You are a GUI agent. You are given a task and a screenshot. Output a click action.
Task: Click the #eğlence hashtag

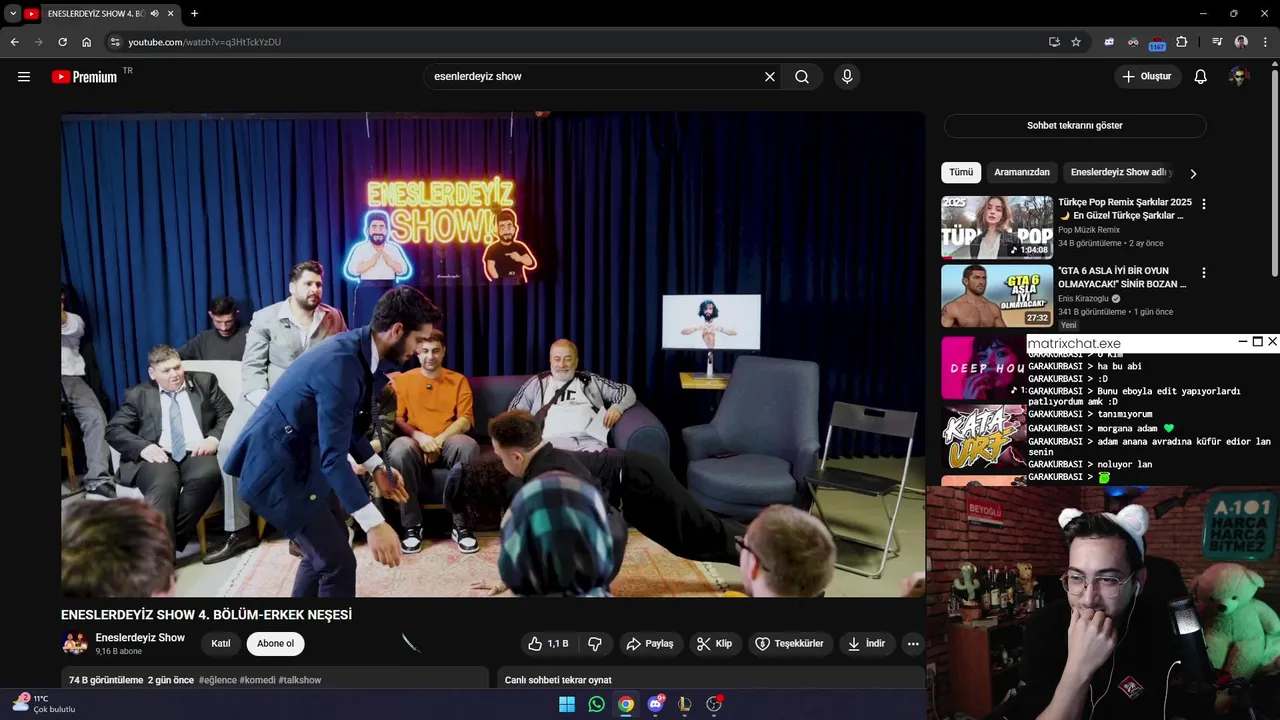click(x=218, y=680)
